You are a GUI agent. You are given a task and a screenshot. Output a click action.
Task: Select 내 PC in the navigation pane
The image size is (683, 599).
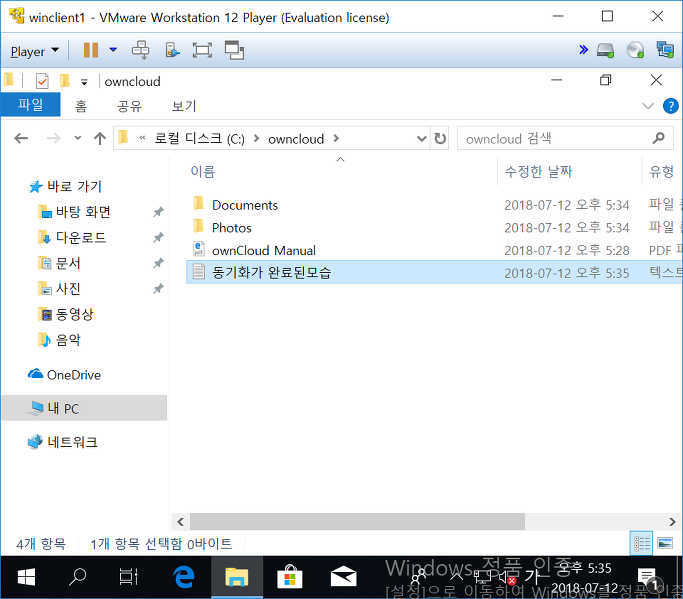click(85, 408)
